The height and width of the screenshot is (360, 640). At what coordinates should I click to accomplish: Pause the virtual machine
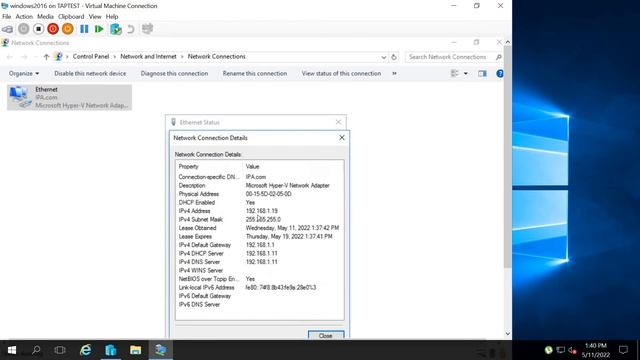pos(84,29)
